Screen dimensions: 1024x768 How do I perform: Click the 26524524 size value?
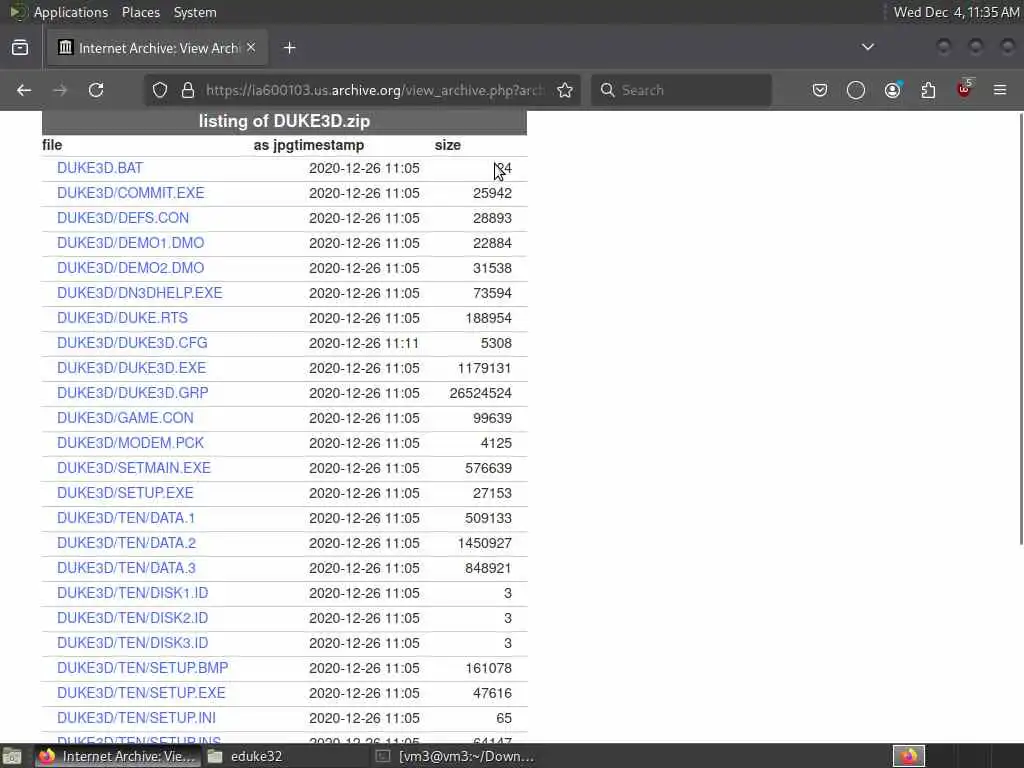[x=481, y=393]
